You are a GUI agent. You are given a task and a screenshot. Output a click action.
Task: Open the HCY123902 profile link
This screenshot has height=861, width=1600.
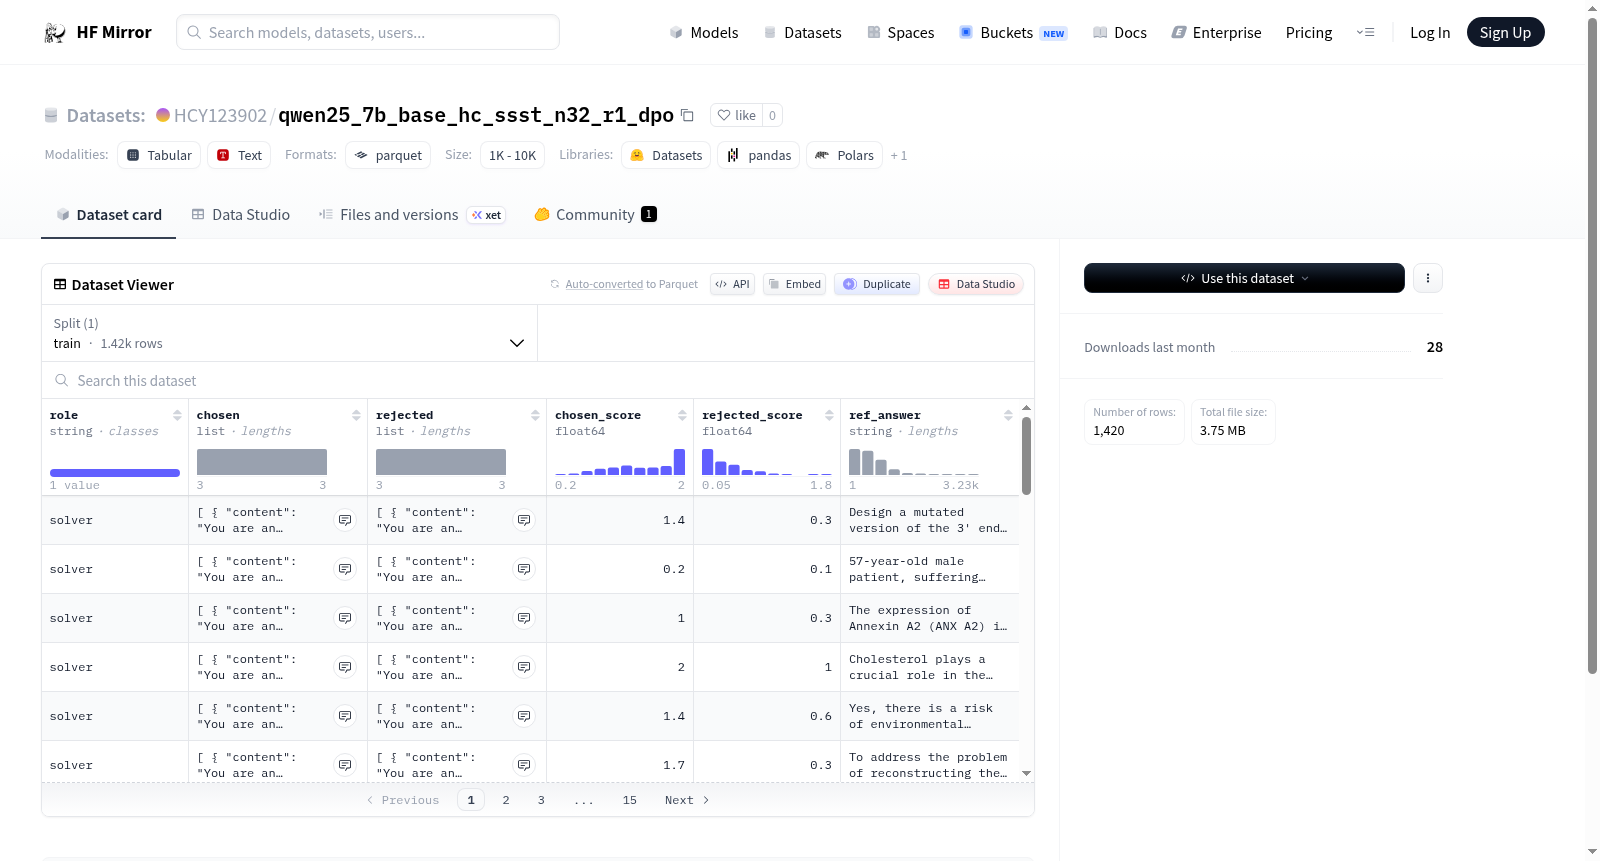[x=220, y=115]
